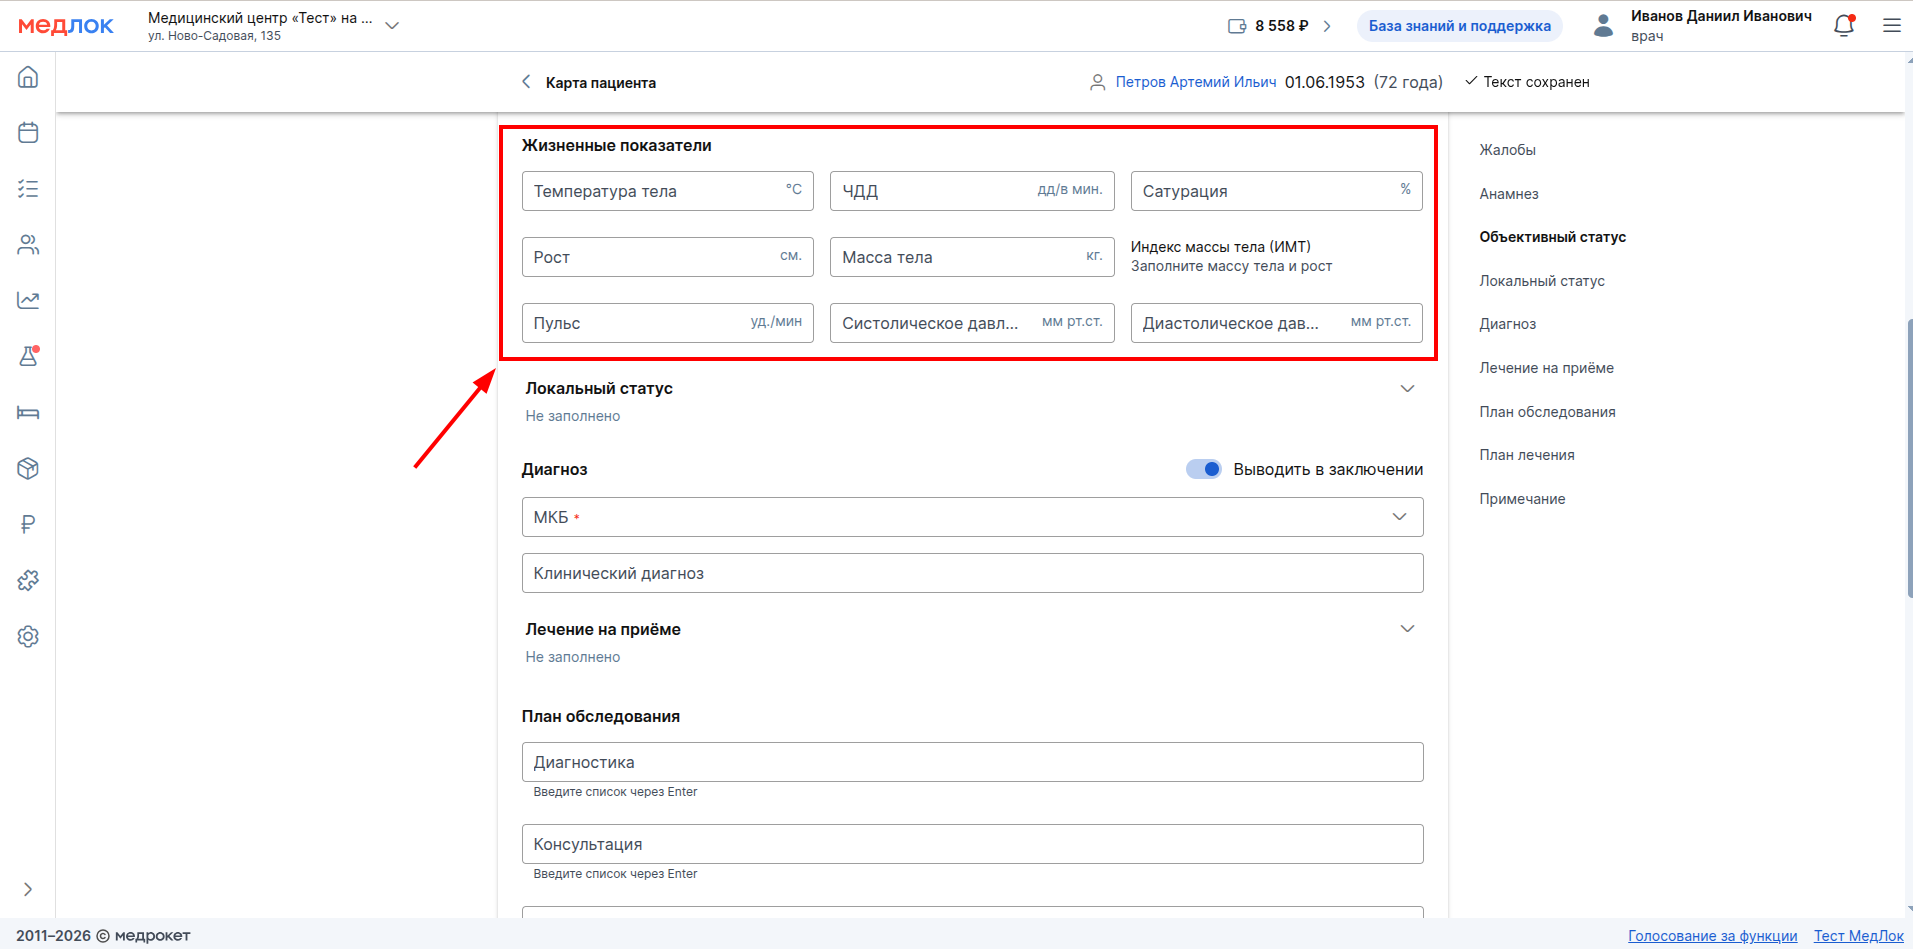
Task: Open the notifications bell
Action: pyautogui.click(x=1844, y=26)
